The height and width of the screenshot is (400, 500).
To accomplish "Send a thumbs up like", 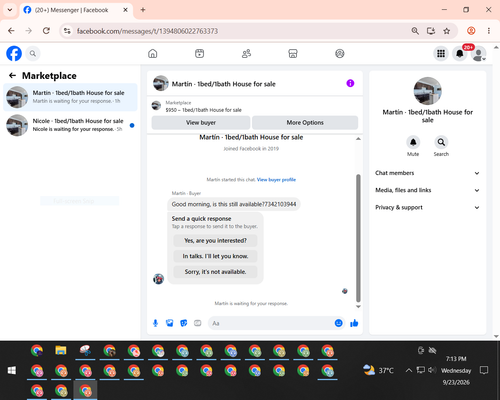I will [354, 323].
